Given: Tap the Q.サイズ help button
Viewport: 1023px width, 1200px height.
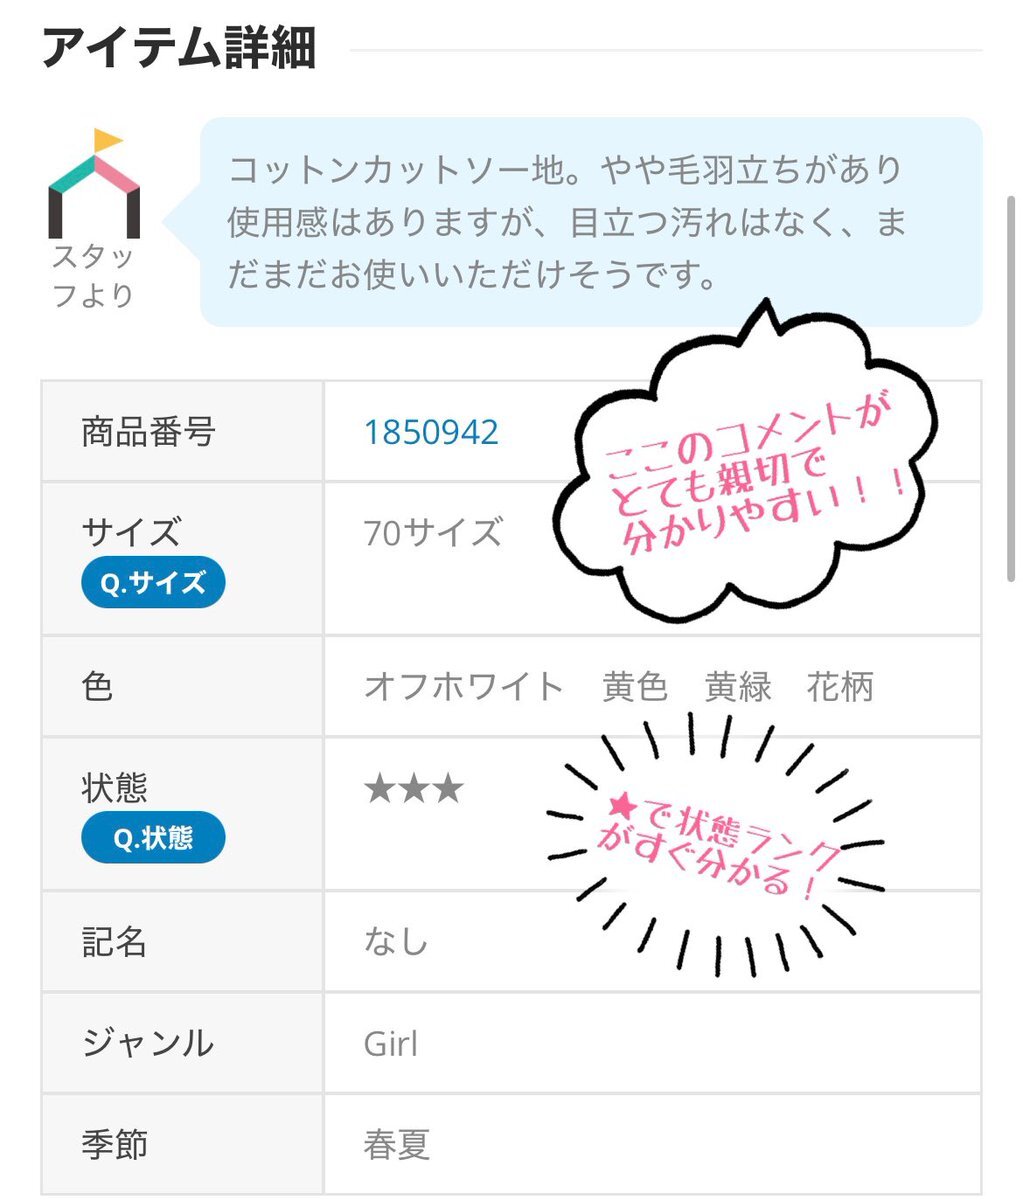Looking at the screenshot, I should 153,583.
